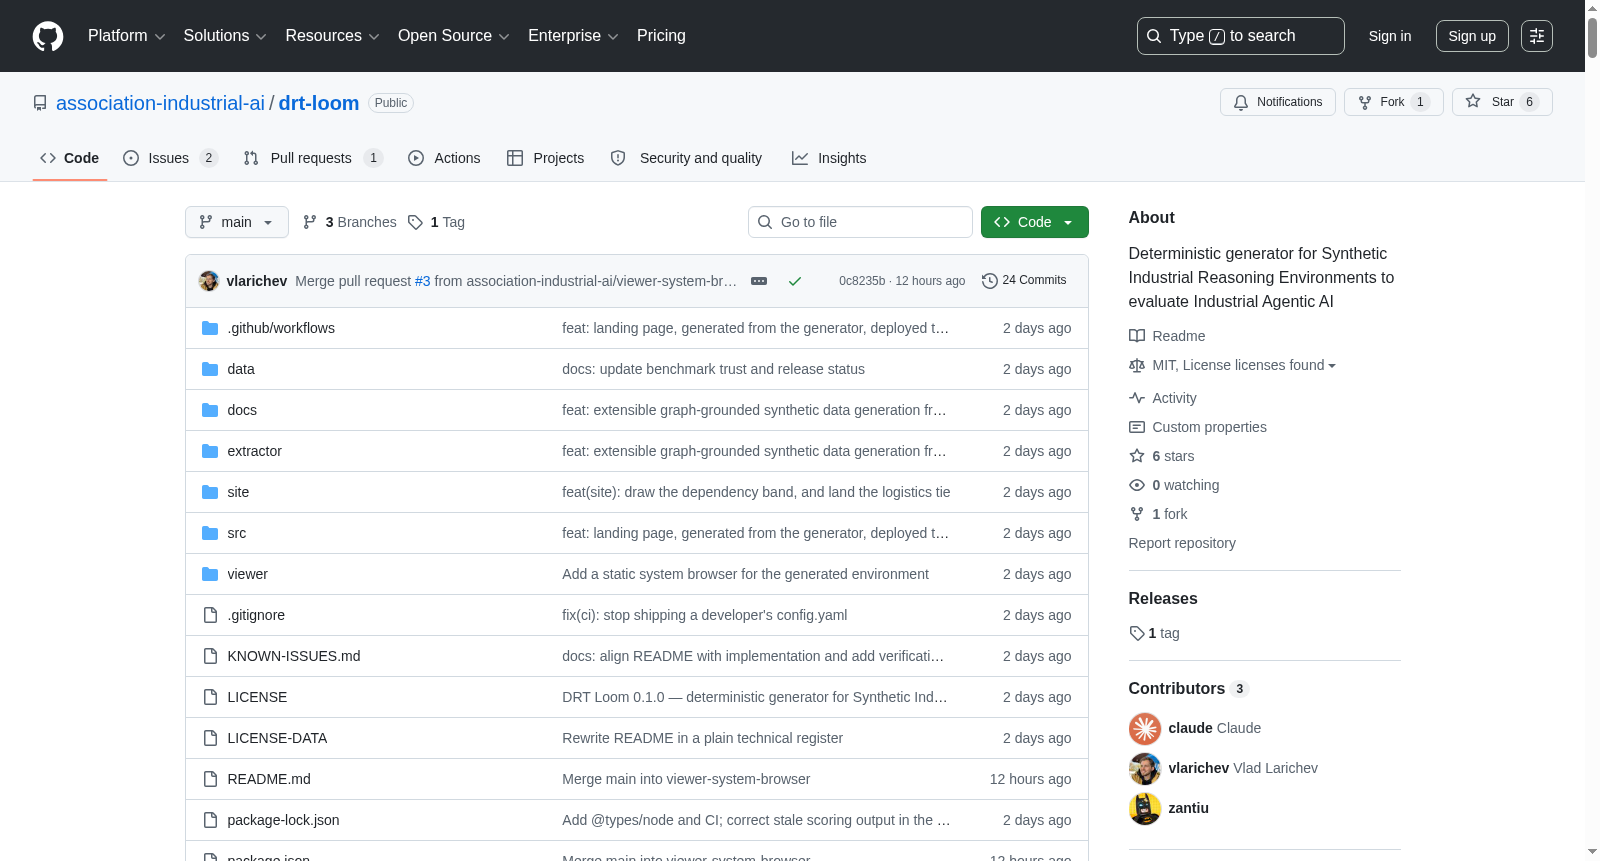The height and width of the screenshot is (861, 1600).
Task: Click the site folder icon
Action: pyautogui.click(x=210, y=492)
